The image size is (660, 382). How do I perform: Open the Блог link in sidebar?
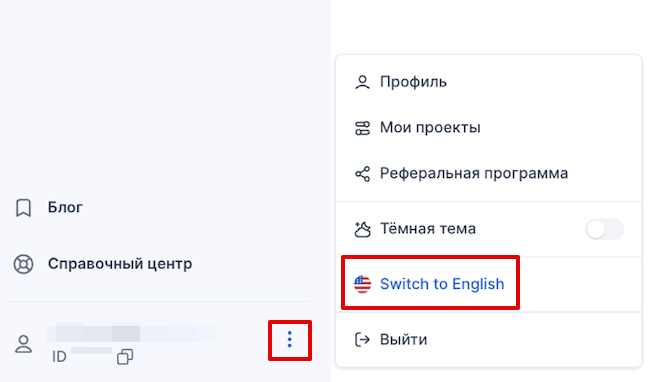[x=65, y=208]
